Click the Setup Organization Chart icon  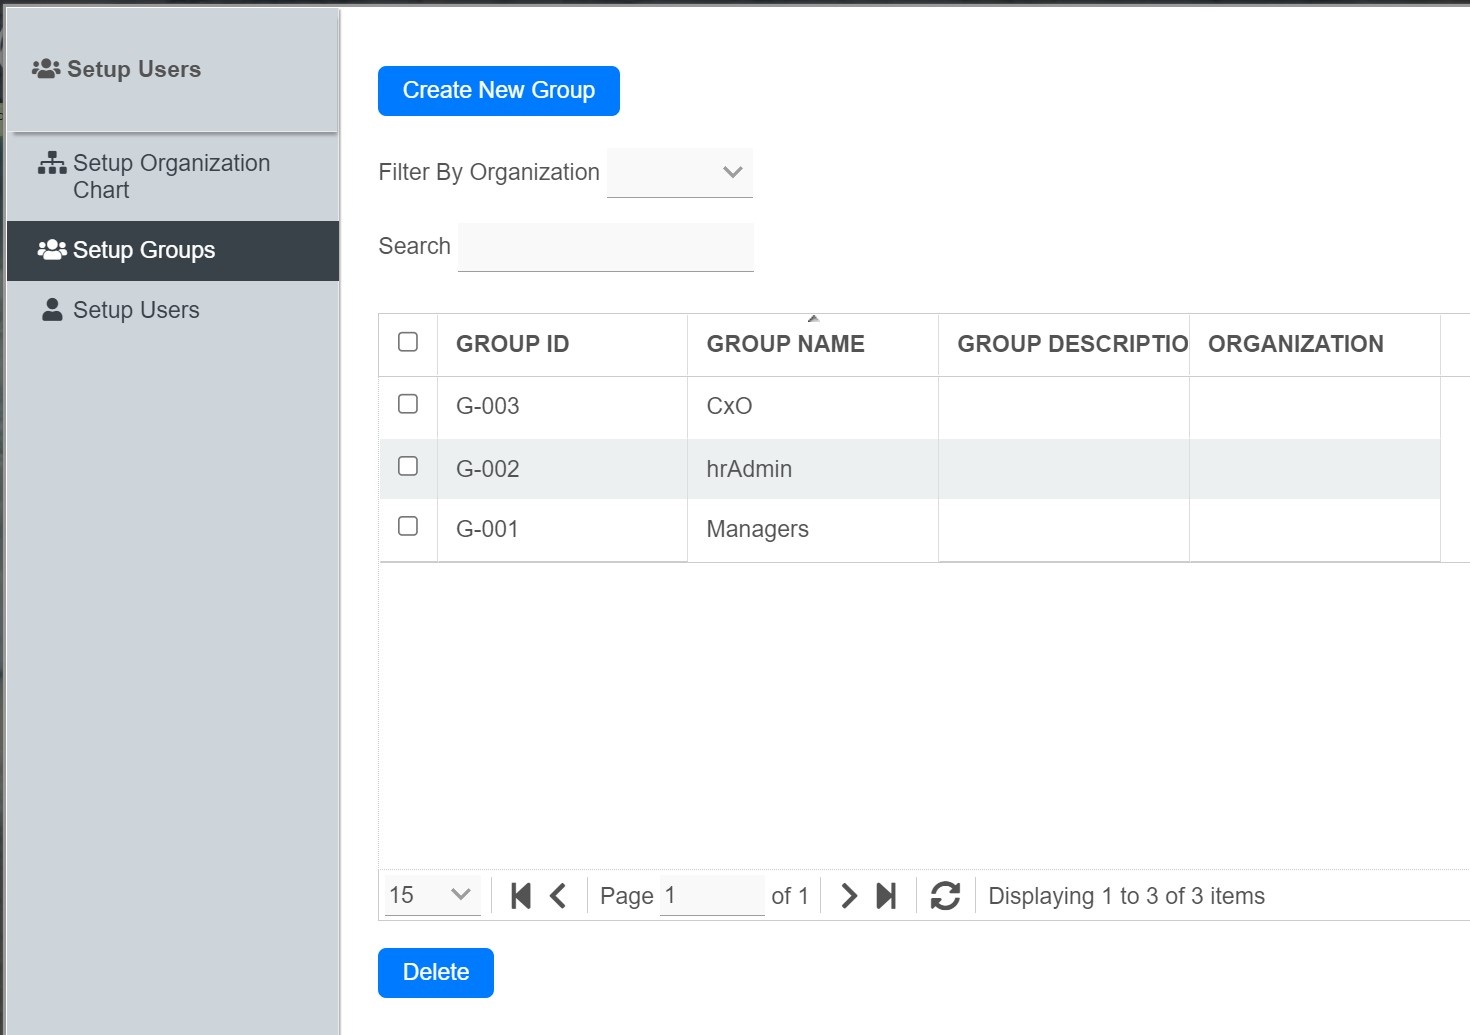[x=52, y=164]
